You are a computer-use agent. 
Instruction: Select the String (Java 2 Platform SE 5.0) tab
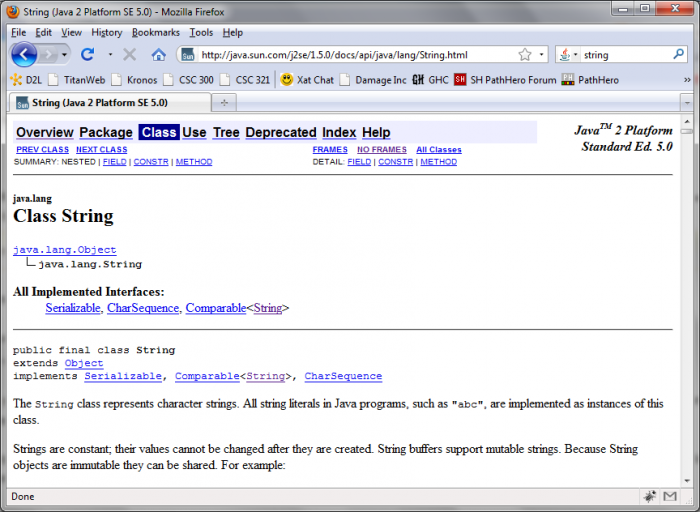pos(109,103)
